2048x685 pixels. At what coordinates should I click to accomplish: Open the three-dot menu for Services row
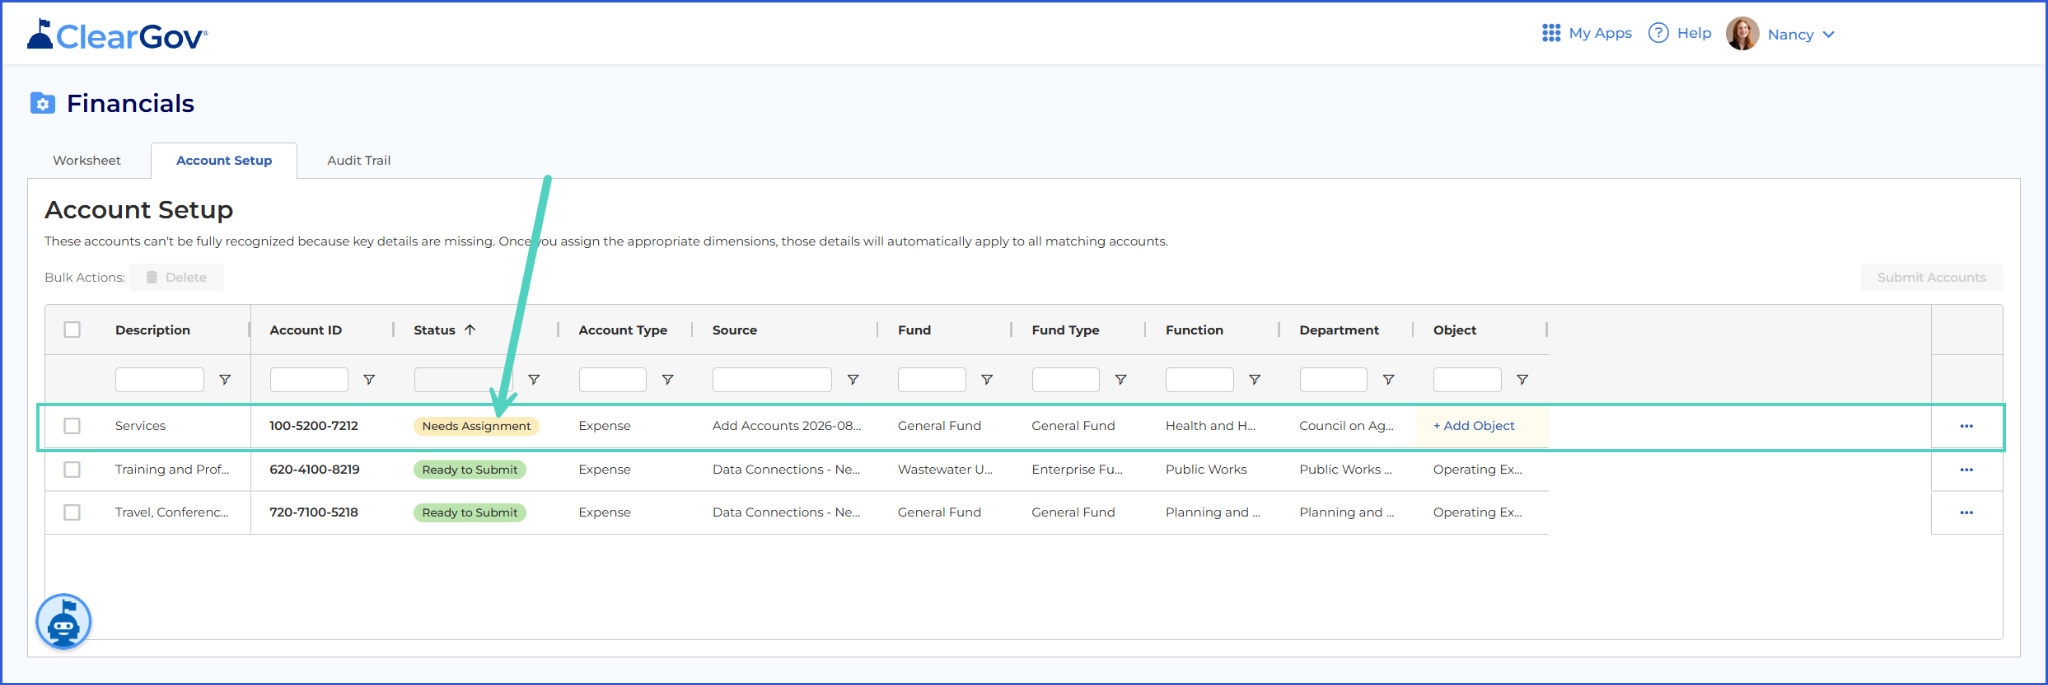[1966, 426]
